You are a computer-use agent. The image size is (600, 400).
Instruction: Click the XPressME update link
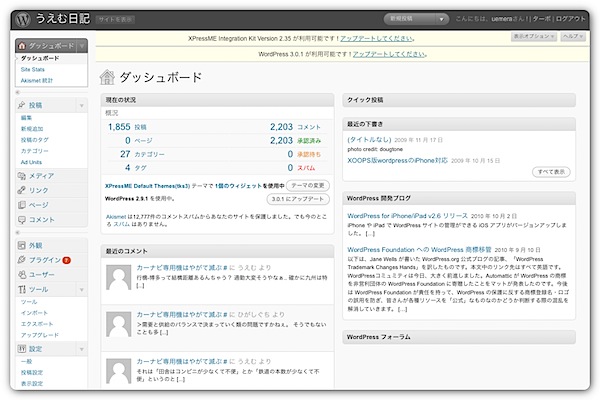coord(377,38)
